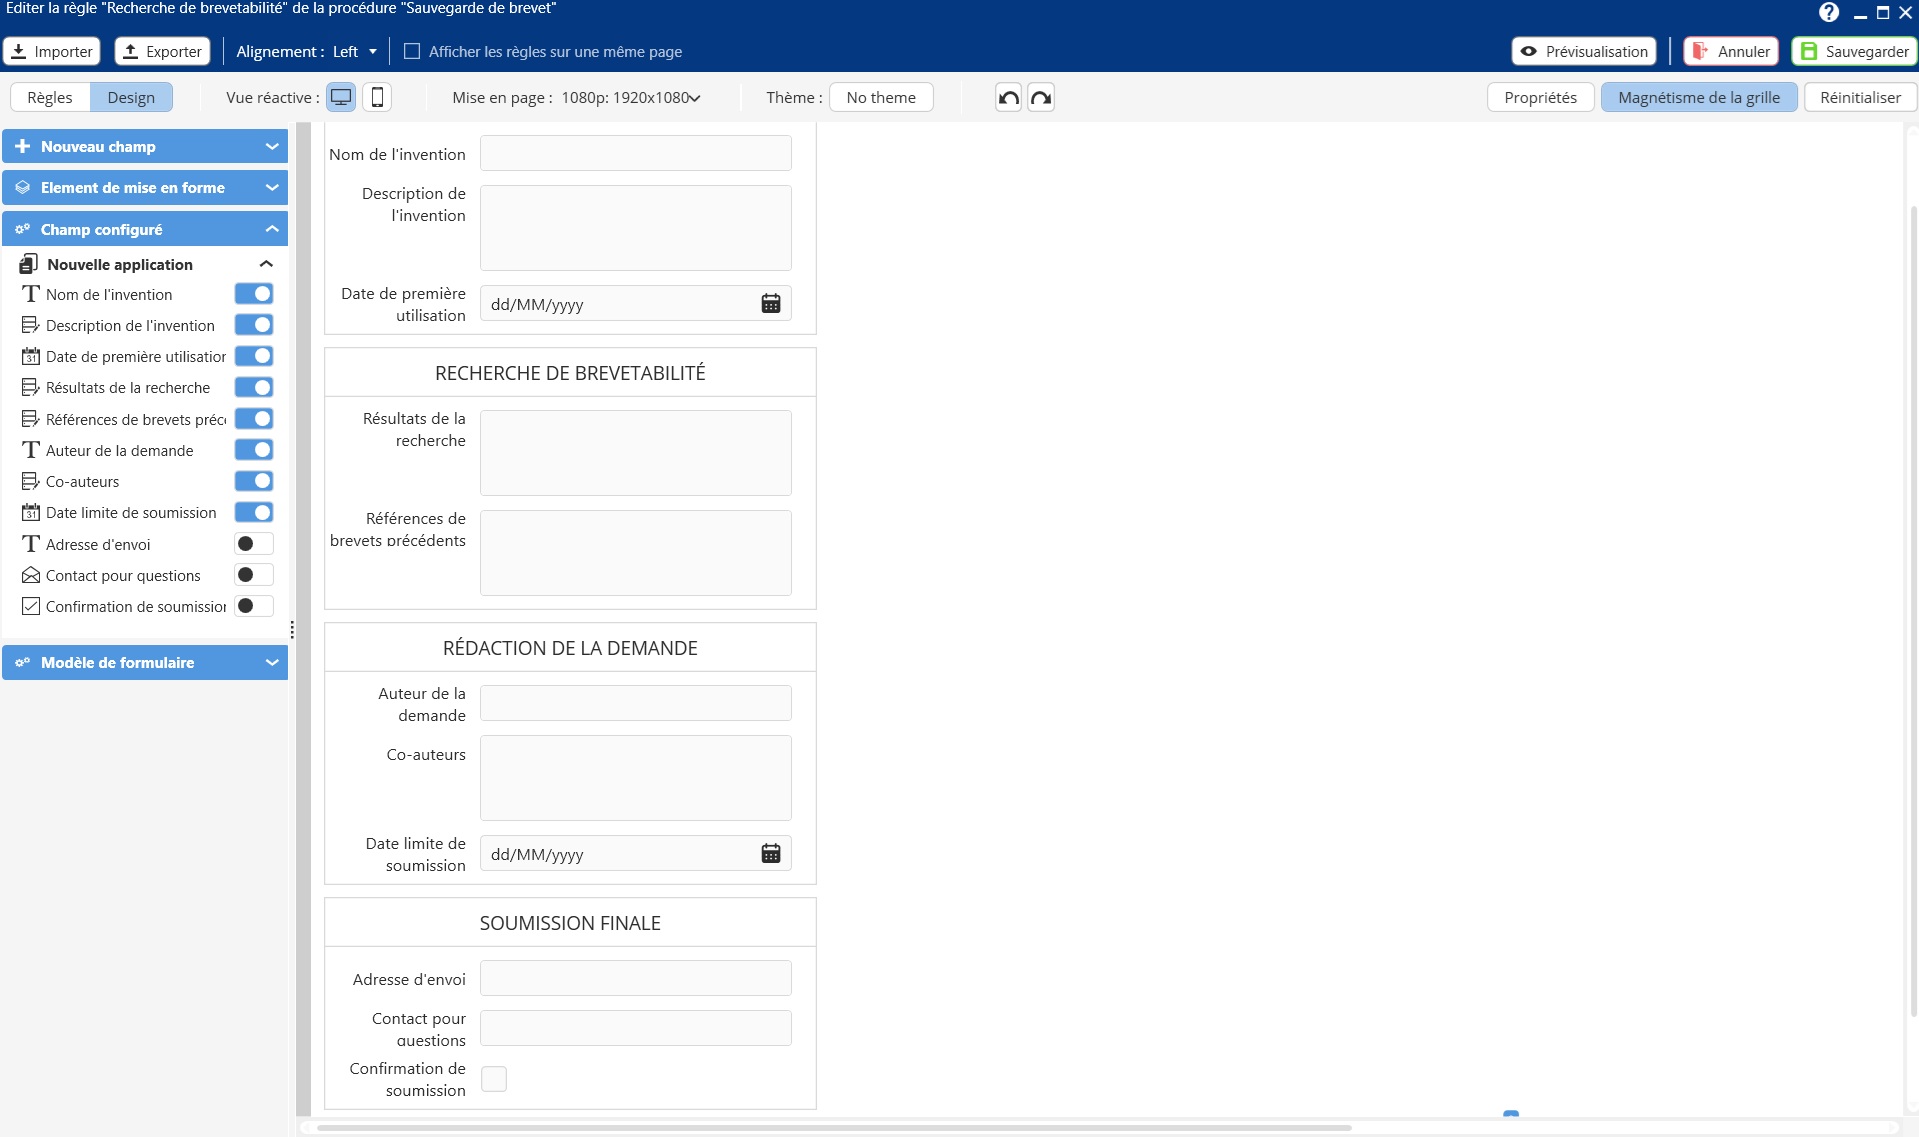Screen dimensions: 1919x1137
Task: Click textarea icon beside Description de l'invention
Action: point(31,325)
